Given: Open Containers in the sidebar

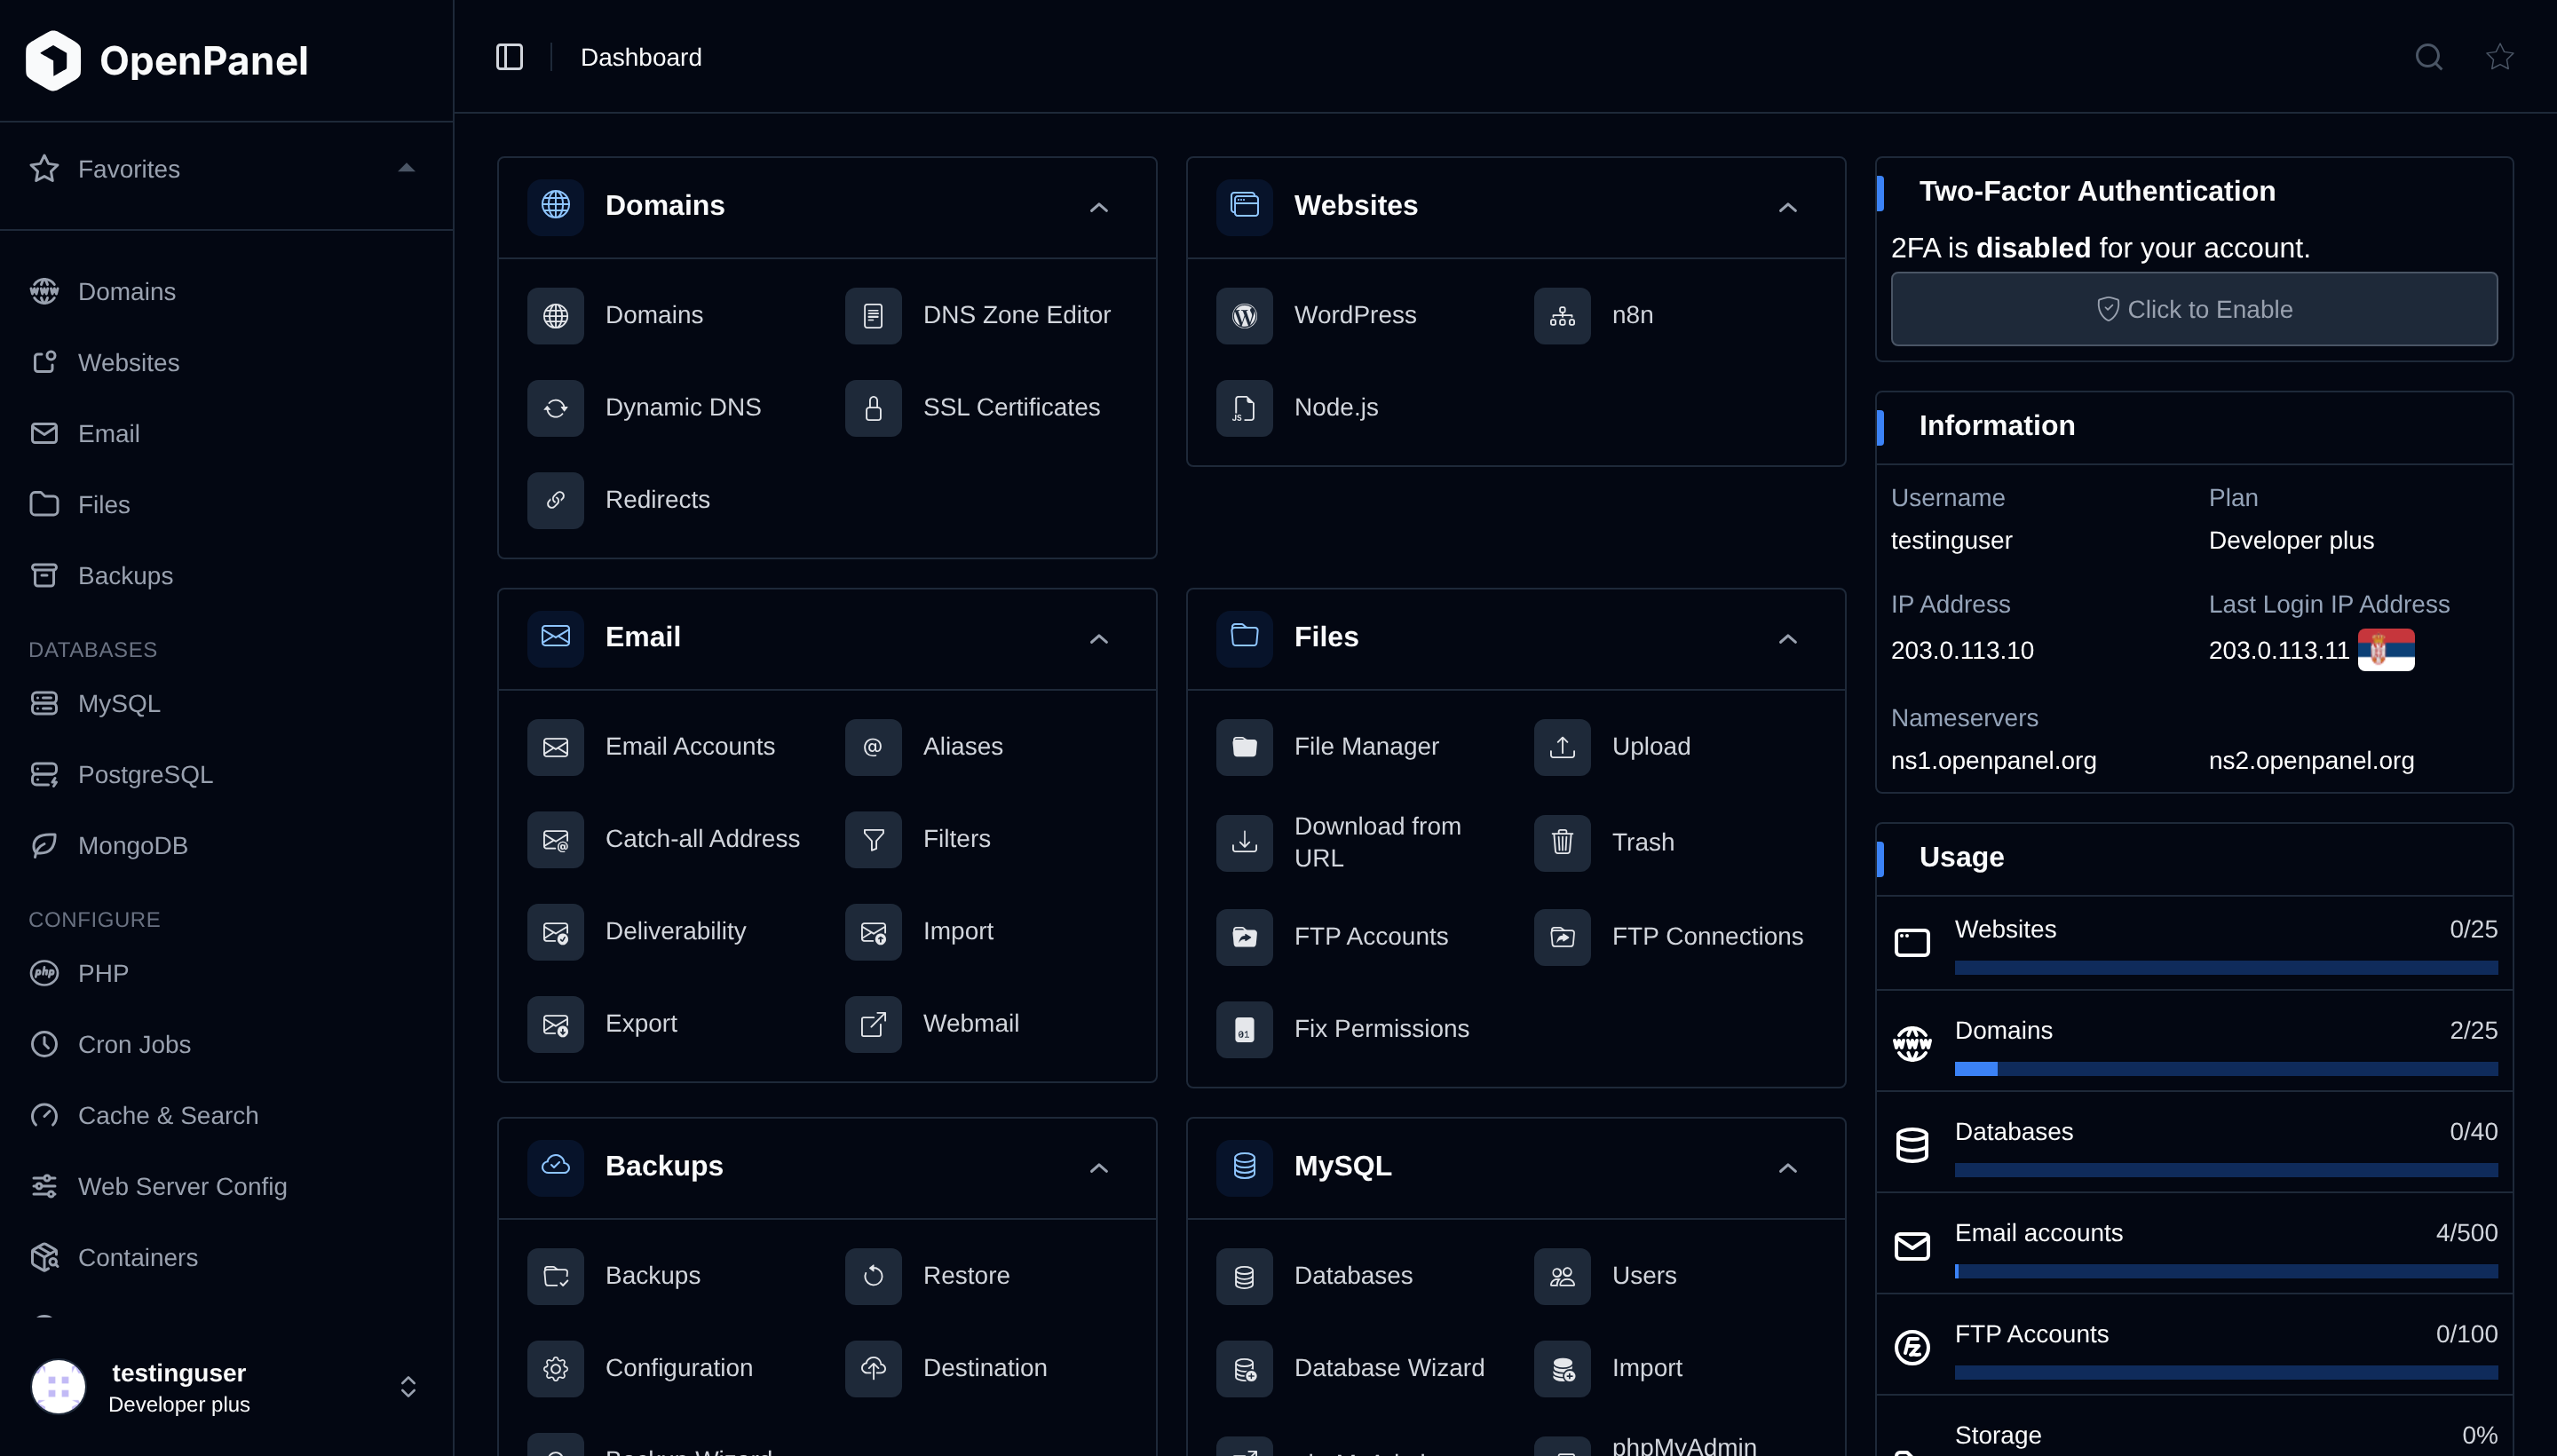Looking at the screenshot, I should click(x=226, y=1258).
